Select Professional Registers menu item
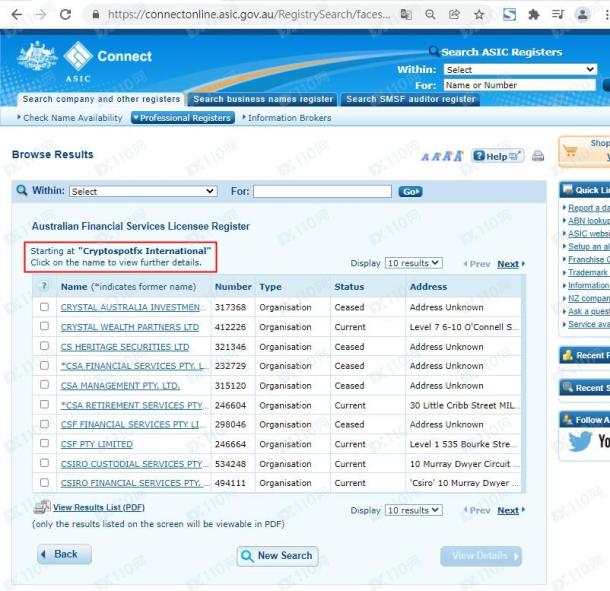 pos(183,117)
